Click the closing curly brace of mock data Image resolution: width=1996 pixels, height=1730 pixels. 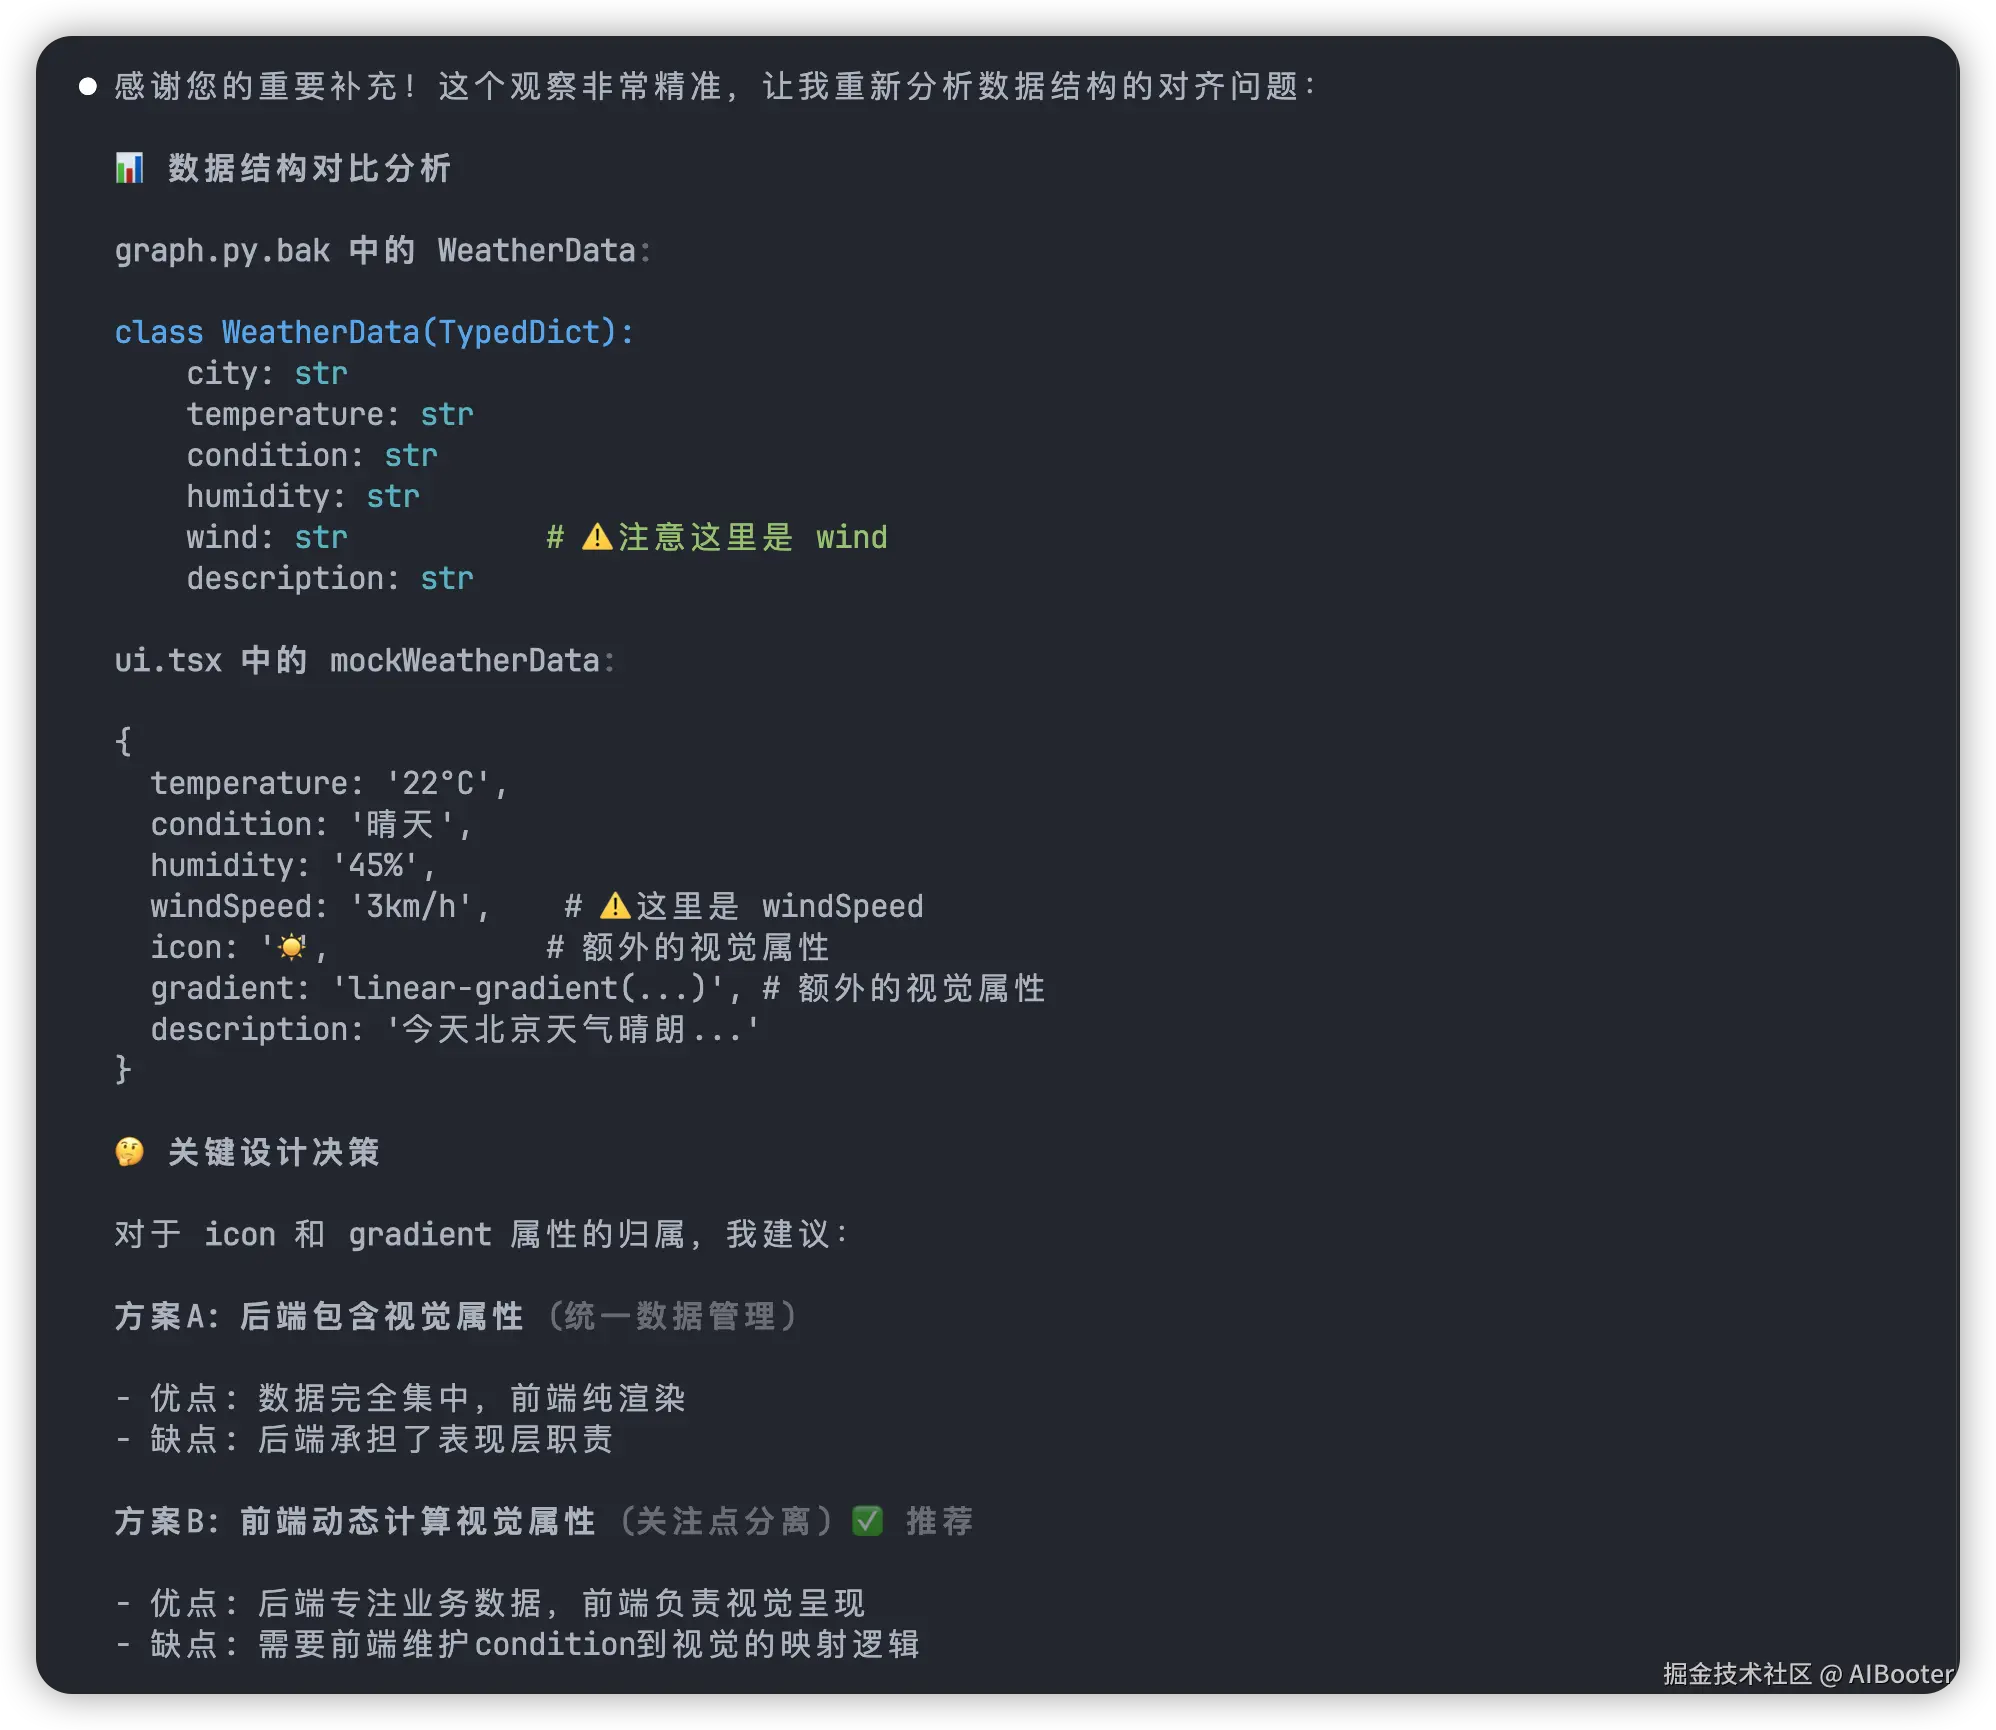click(x=123, y=1069)
